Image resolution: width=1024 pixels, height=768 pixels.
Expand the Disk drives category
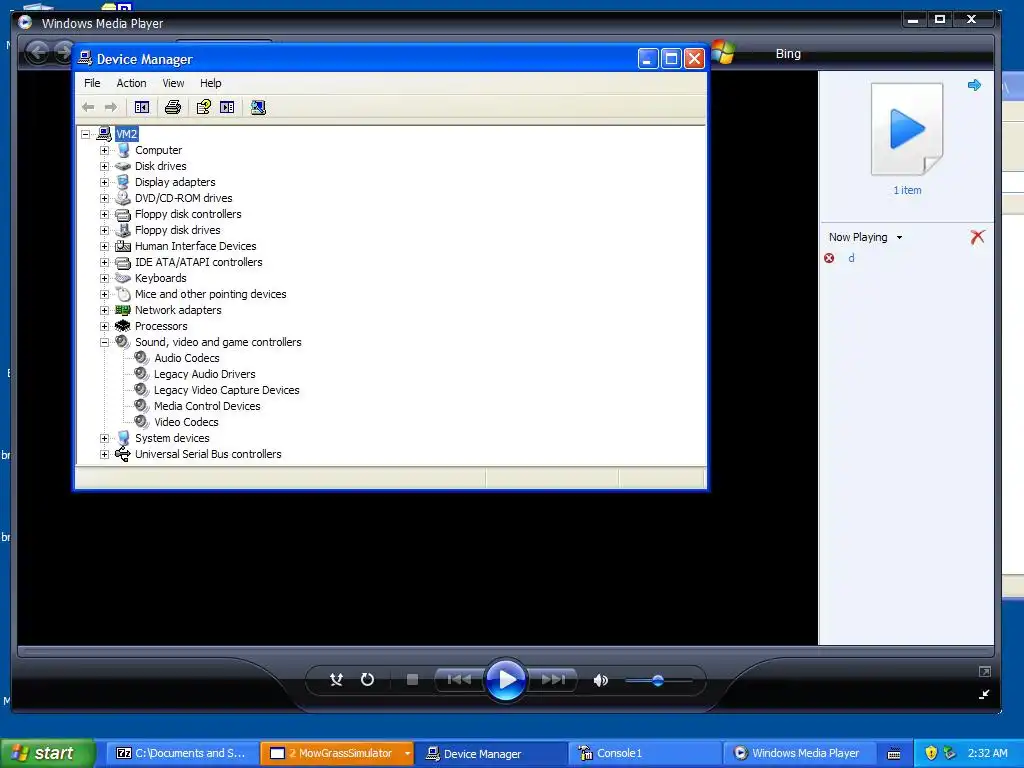point(104,167)
